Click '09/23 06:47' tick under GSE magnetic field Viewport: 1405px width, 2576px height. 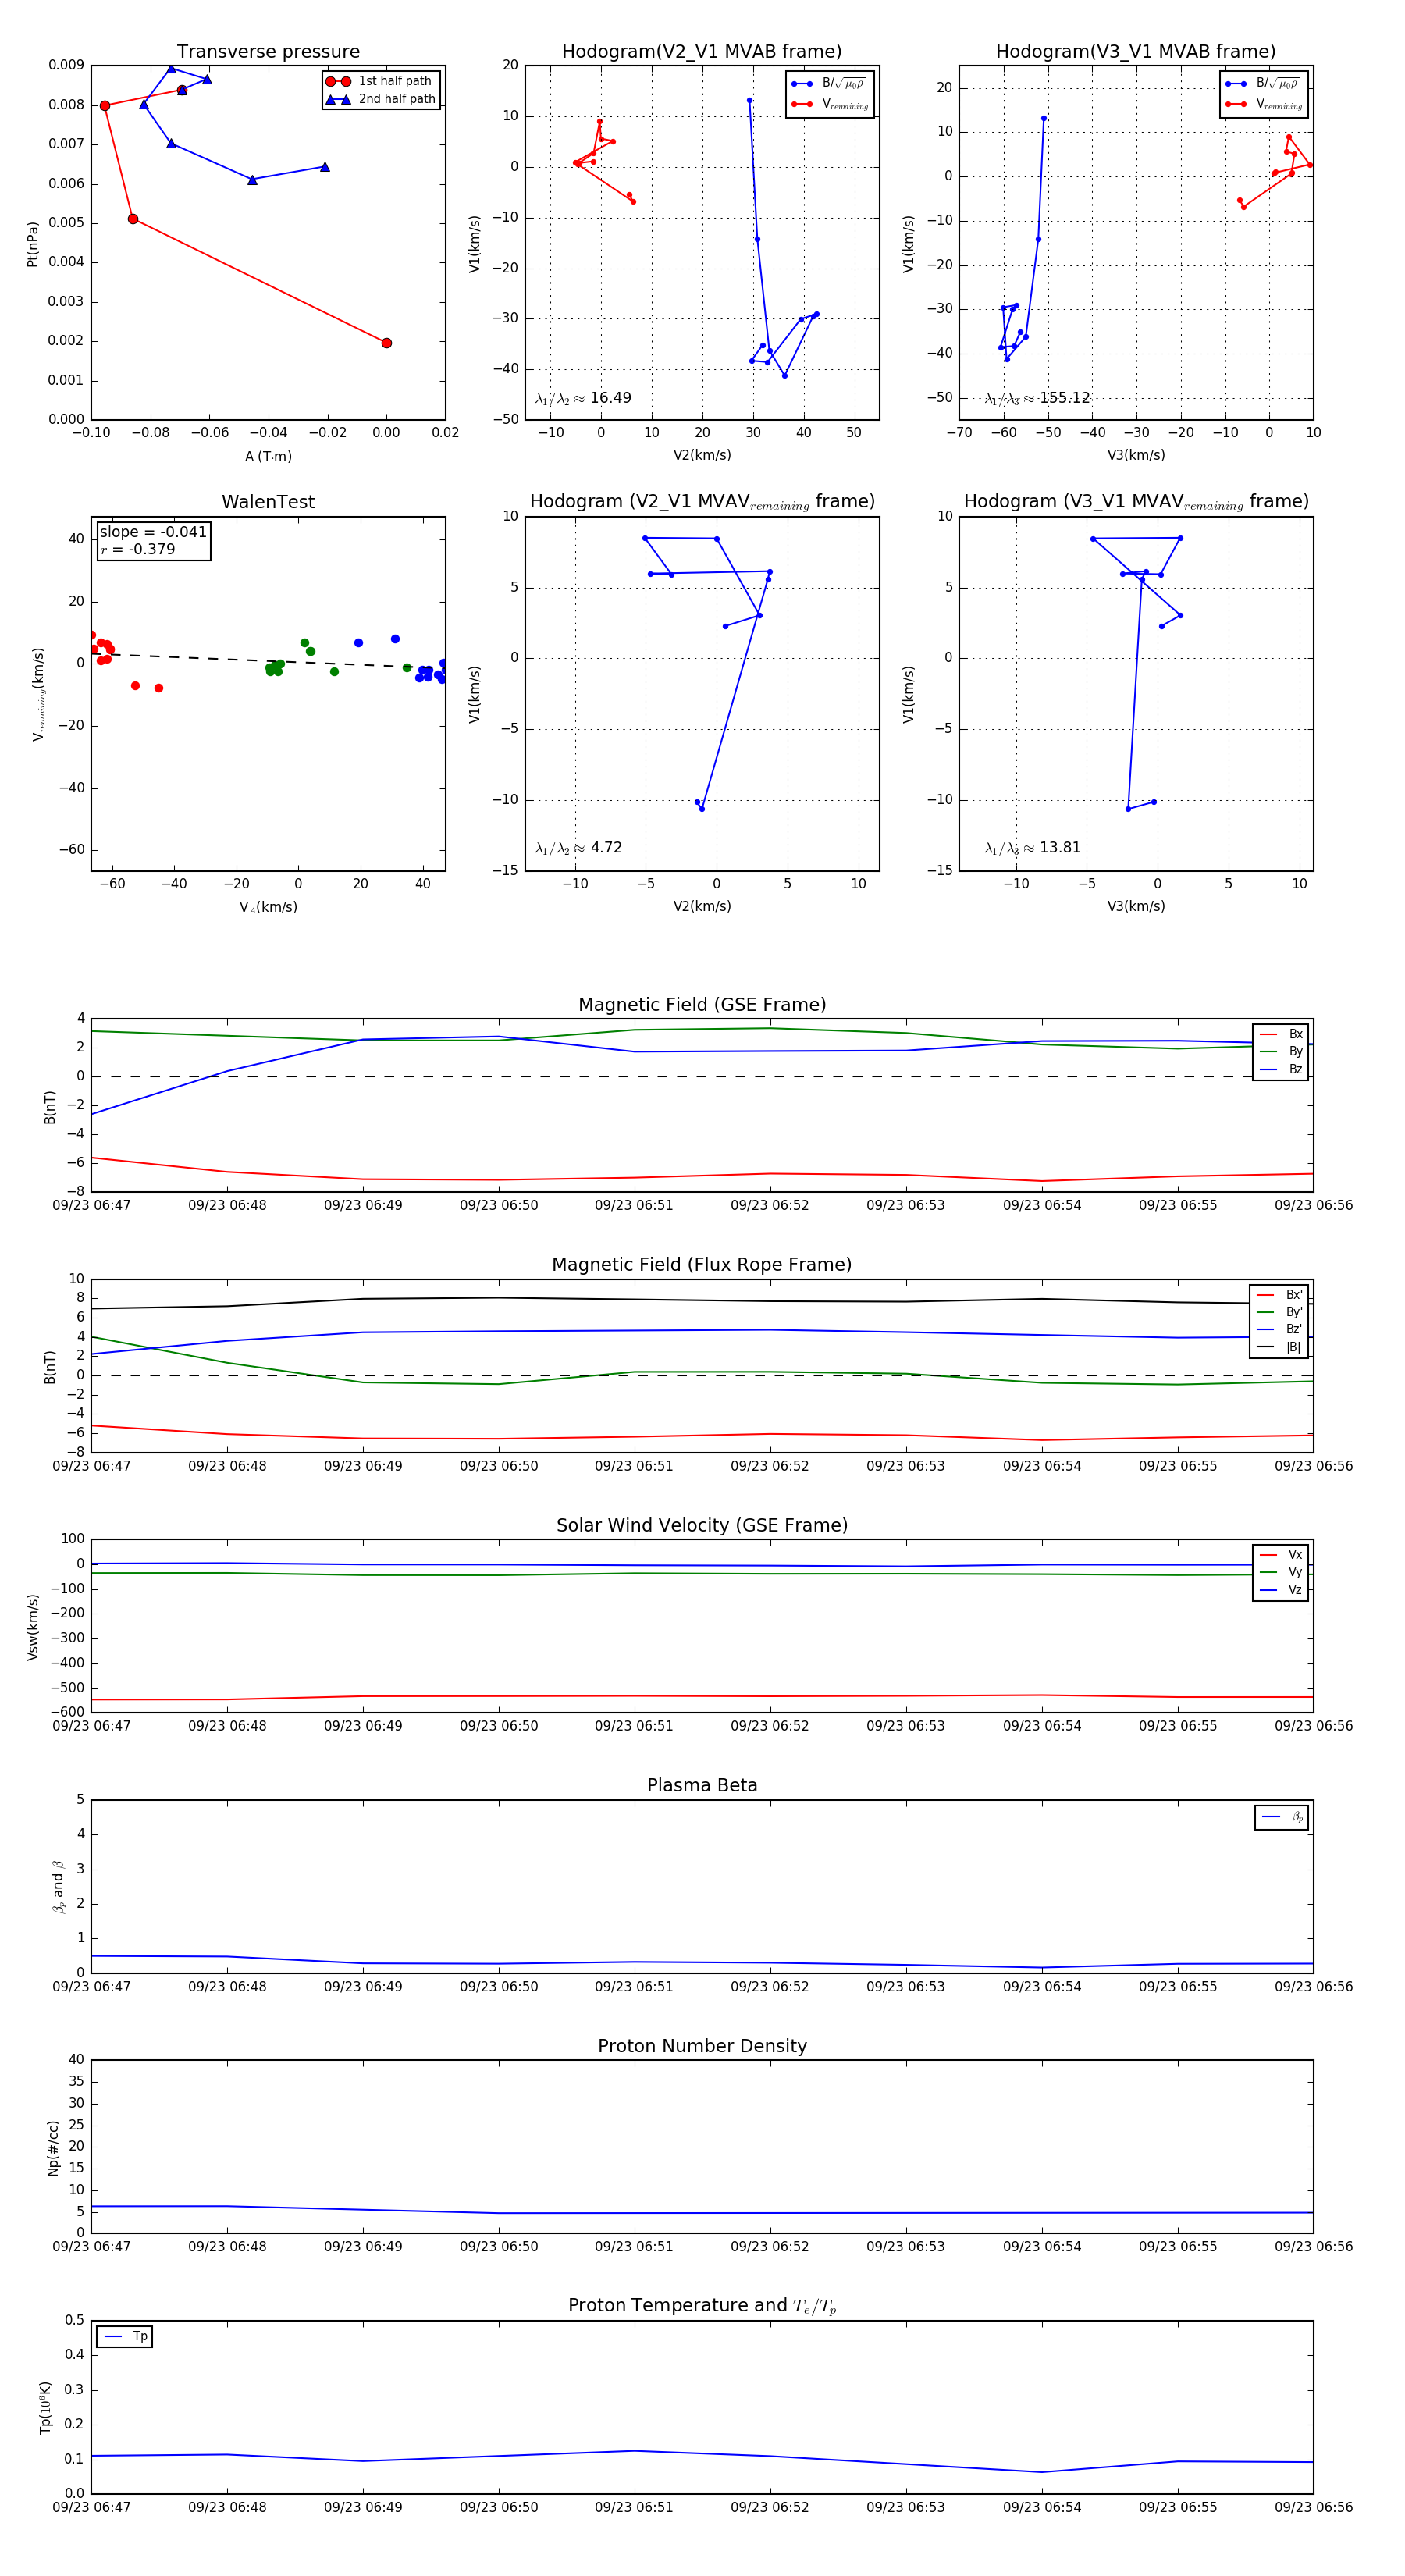(91, 1205)
